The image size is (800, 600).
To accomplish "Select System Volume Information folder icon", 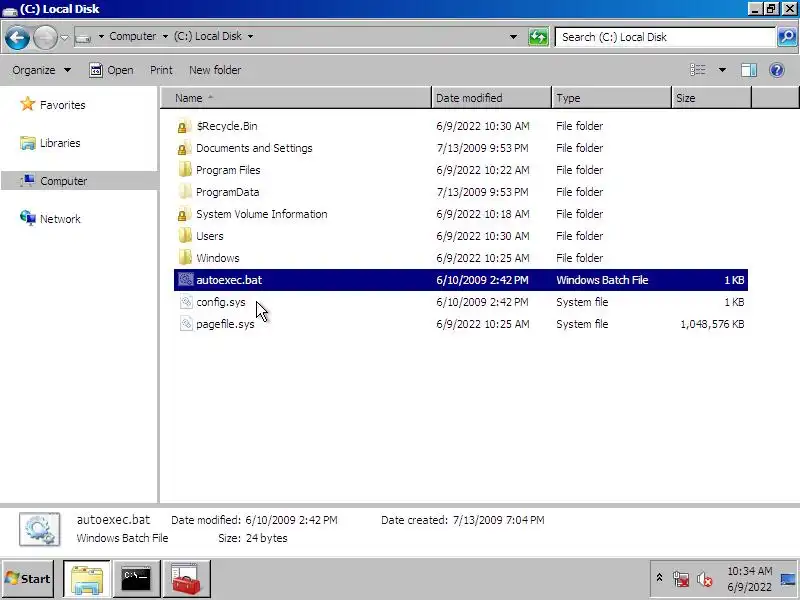I will pyautogui.click(x=185, y=214).
